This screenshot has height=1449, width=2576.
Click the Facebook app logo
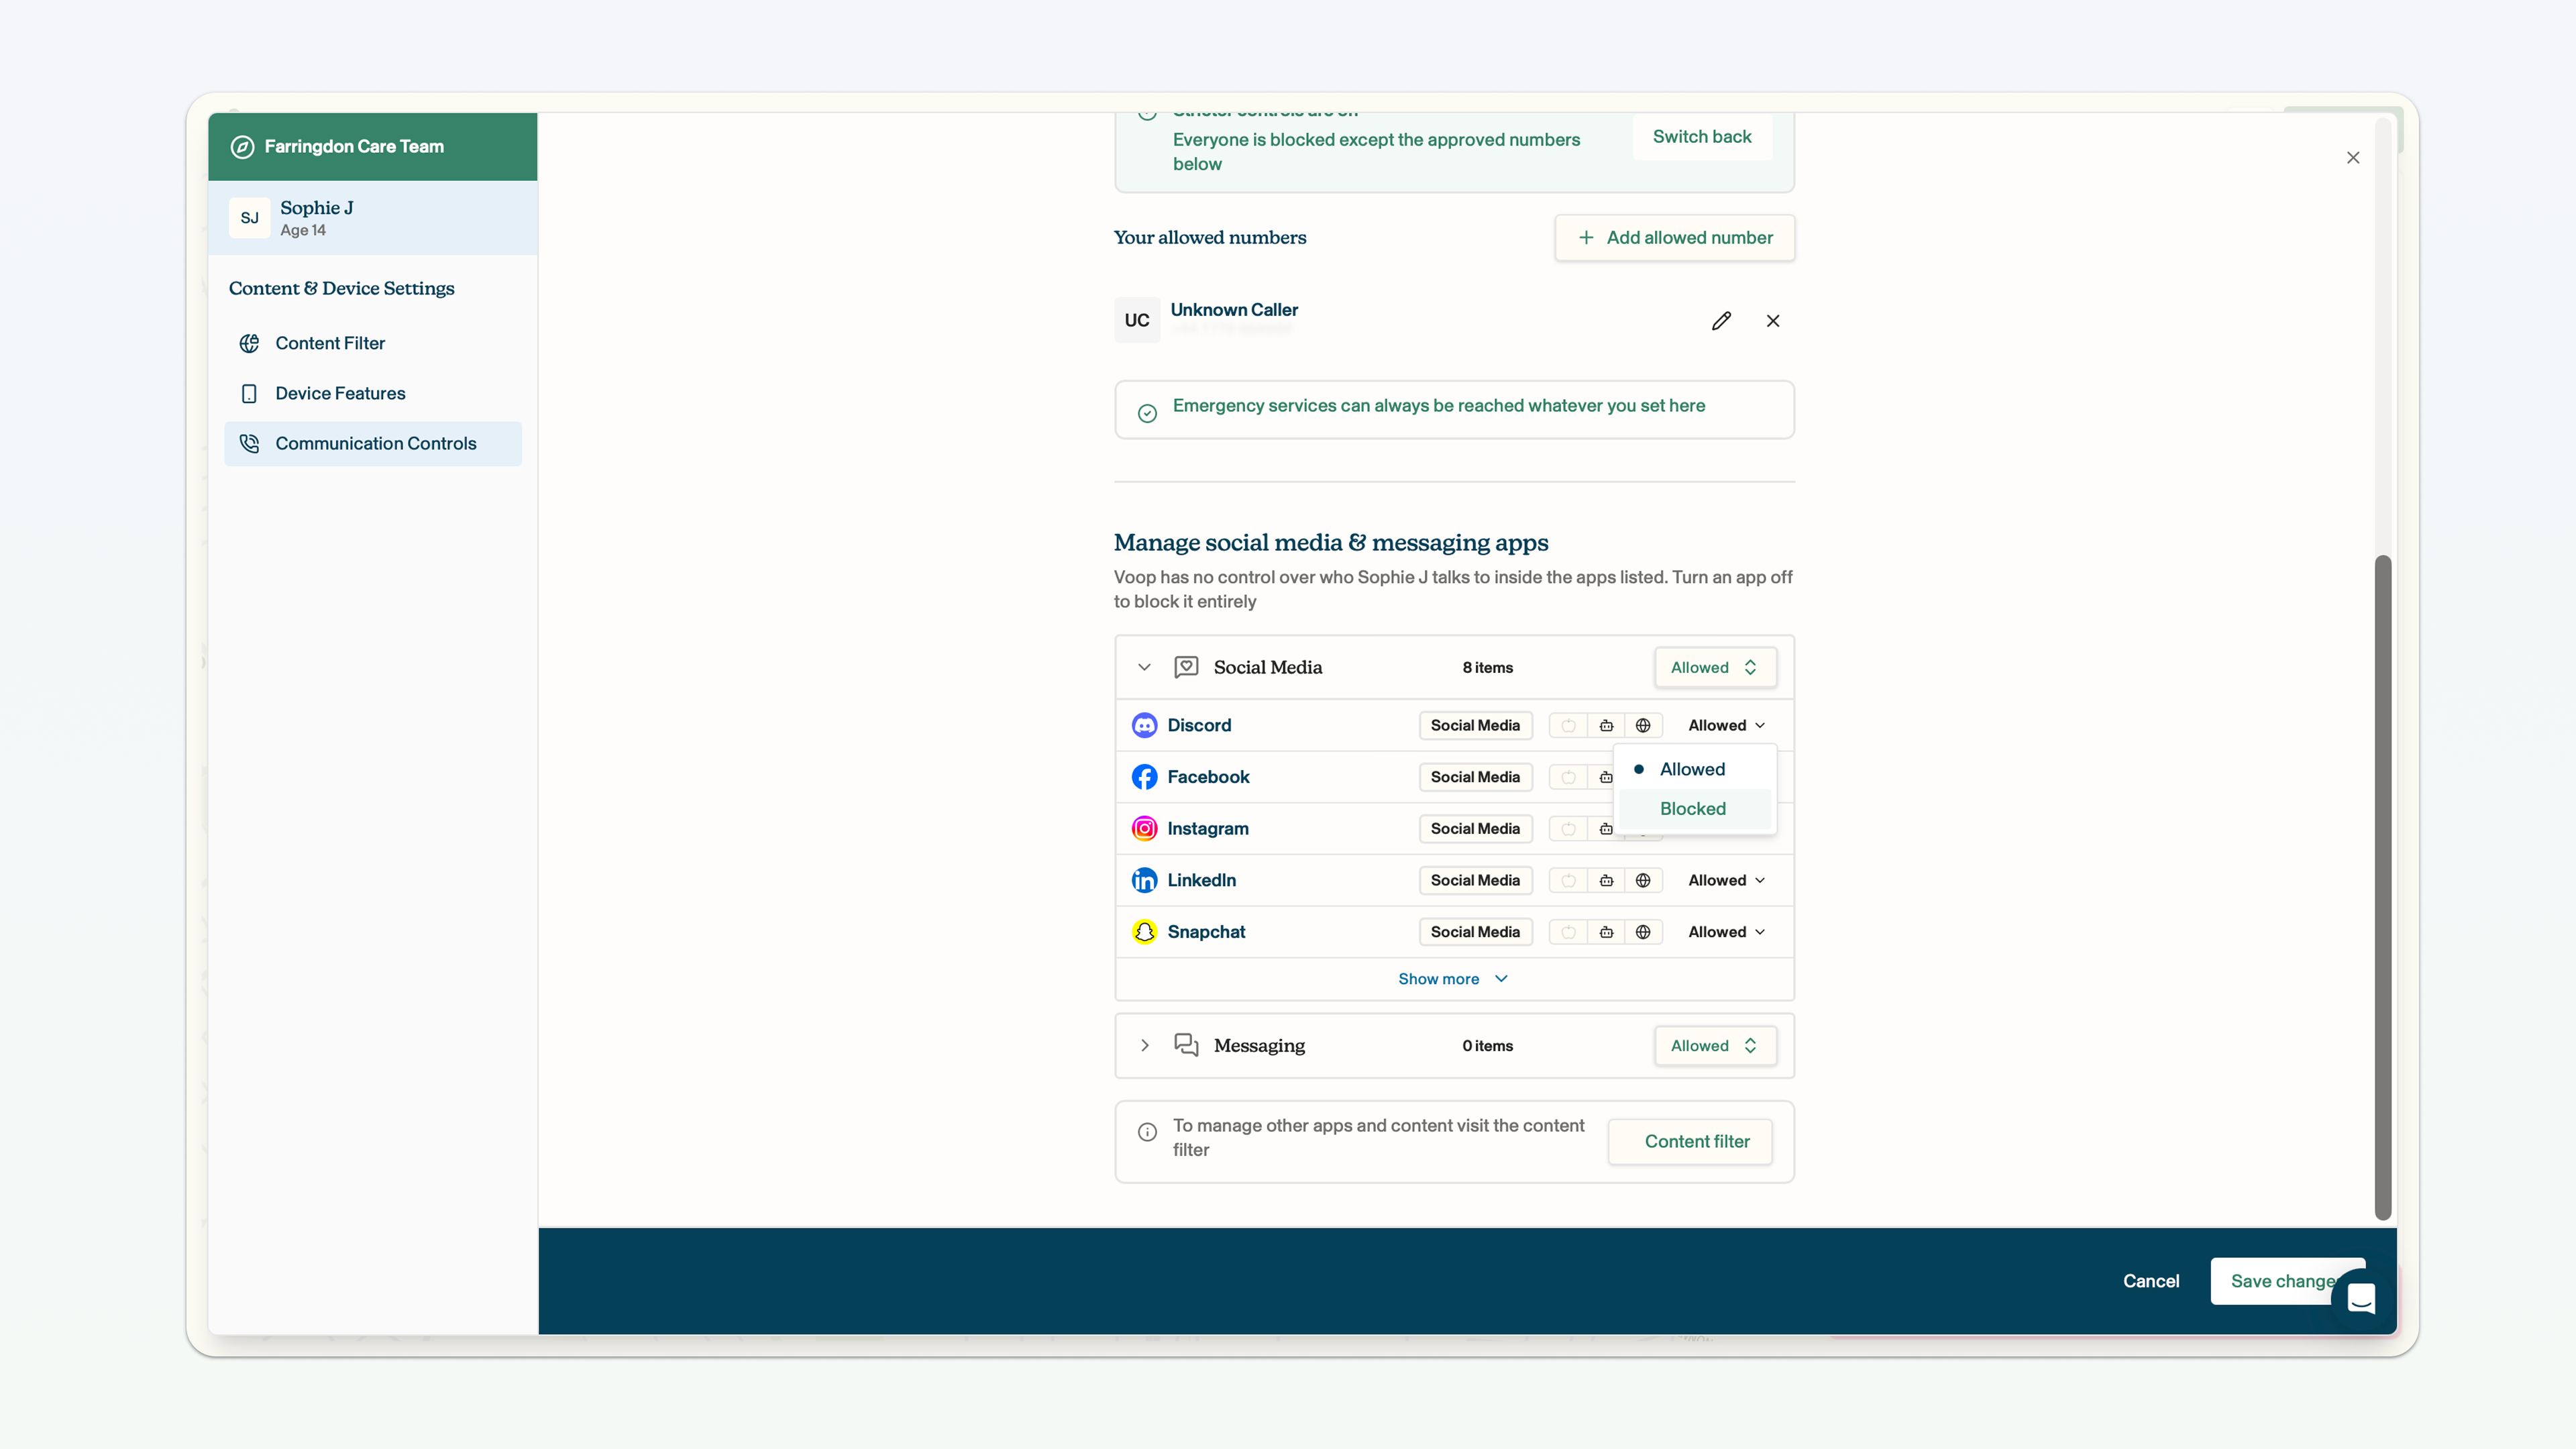[x=1144, y=777]
